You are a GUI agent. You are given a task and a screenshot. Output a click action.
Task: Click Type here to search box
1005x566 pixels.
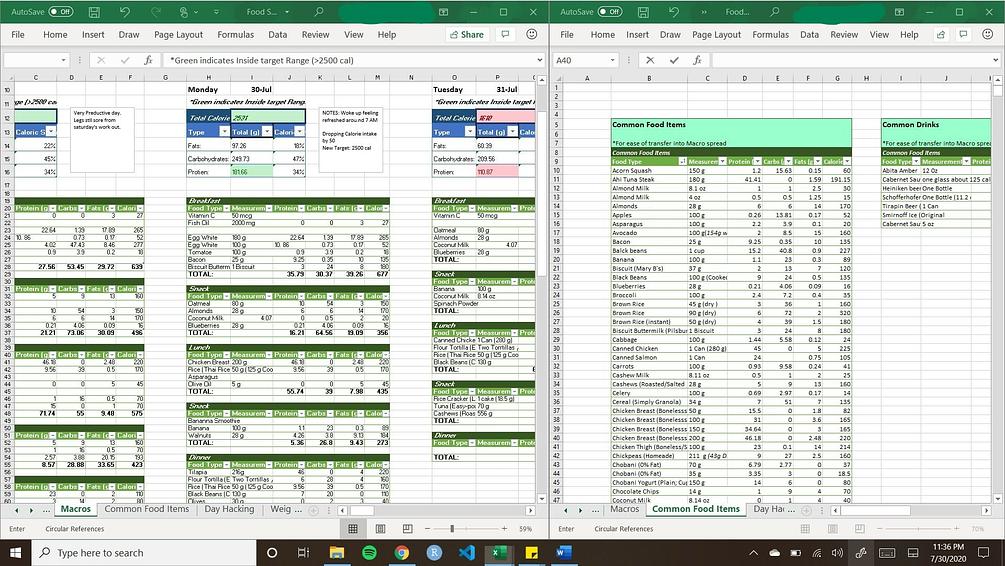point(144,553)
